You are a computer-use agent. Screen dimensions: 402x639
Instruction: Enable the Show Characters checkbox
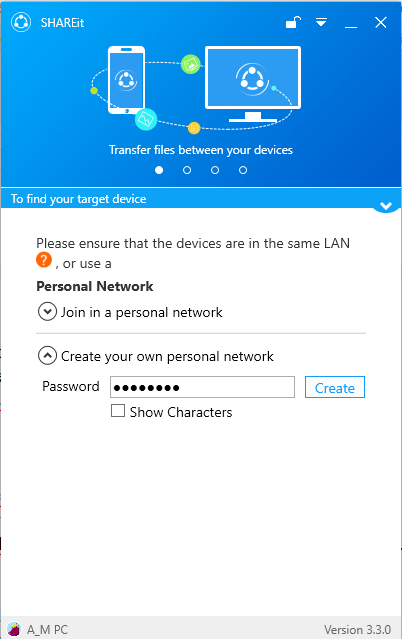click(x=118, y=410)
